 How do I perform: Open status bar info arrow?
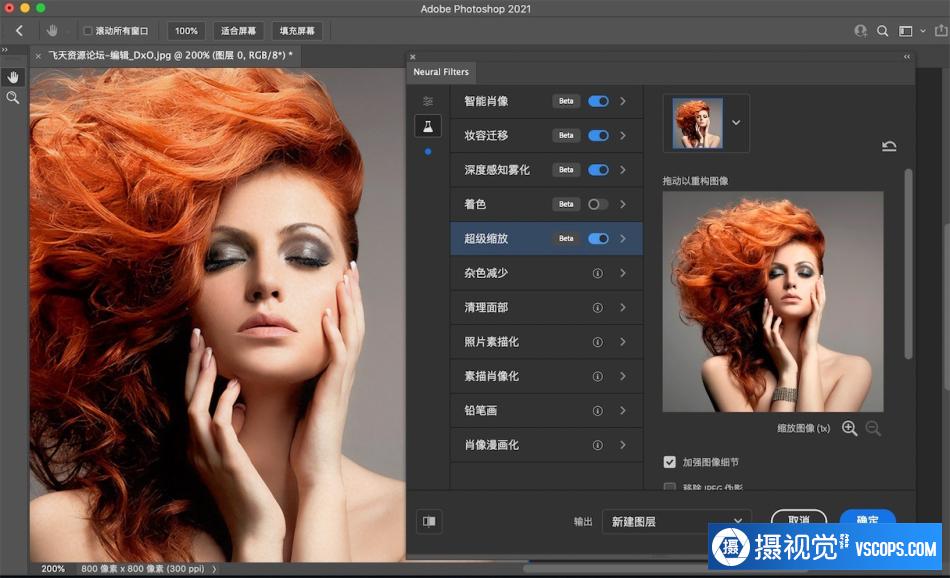coord(214,569)
